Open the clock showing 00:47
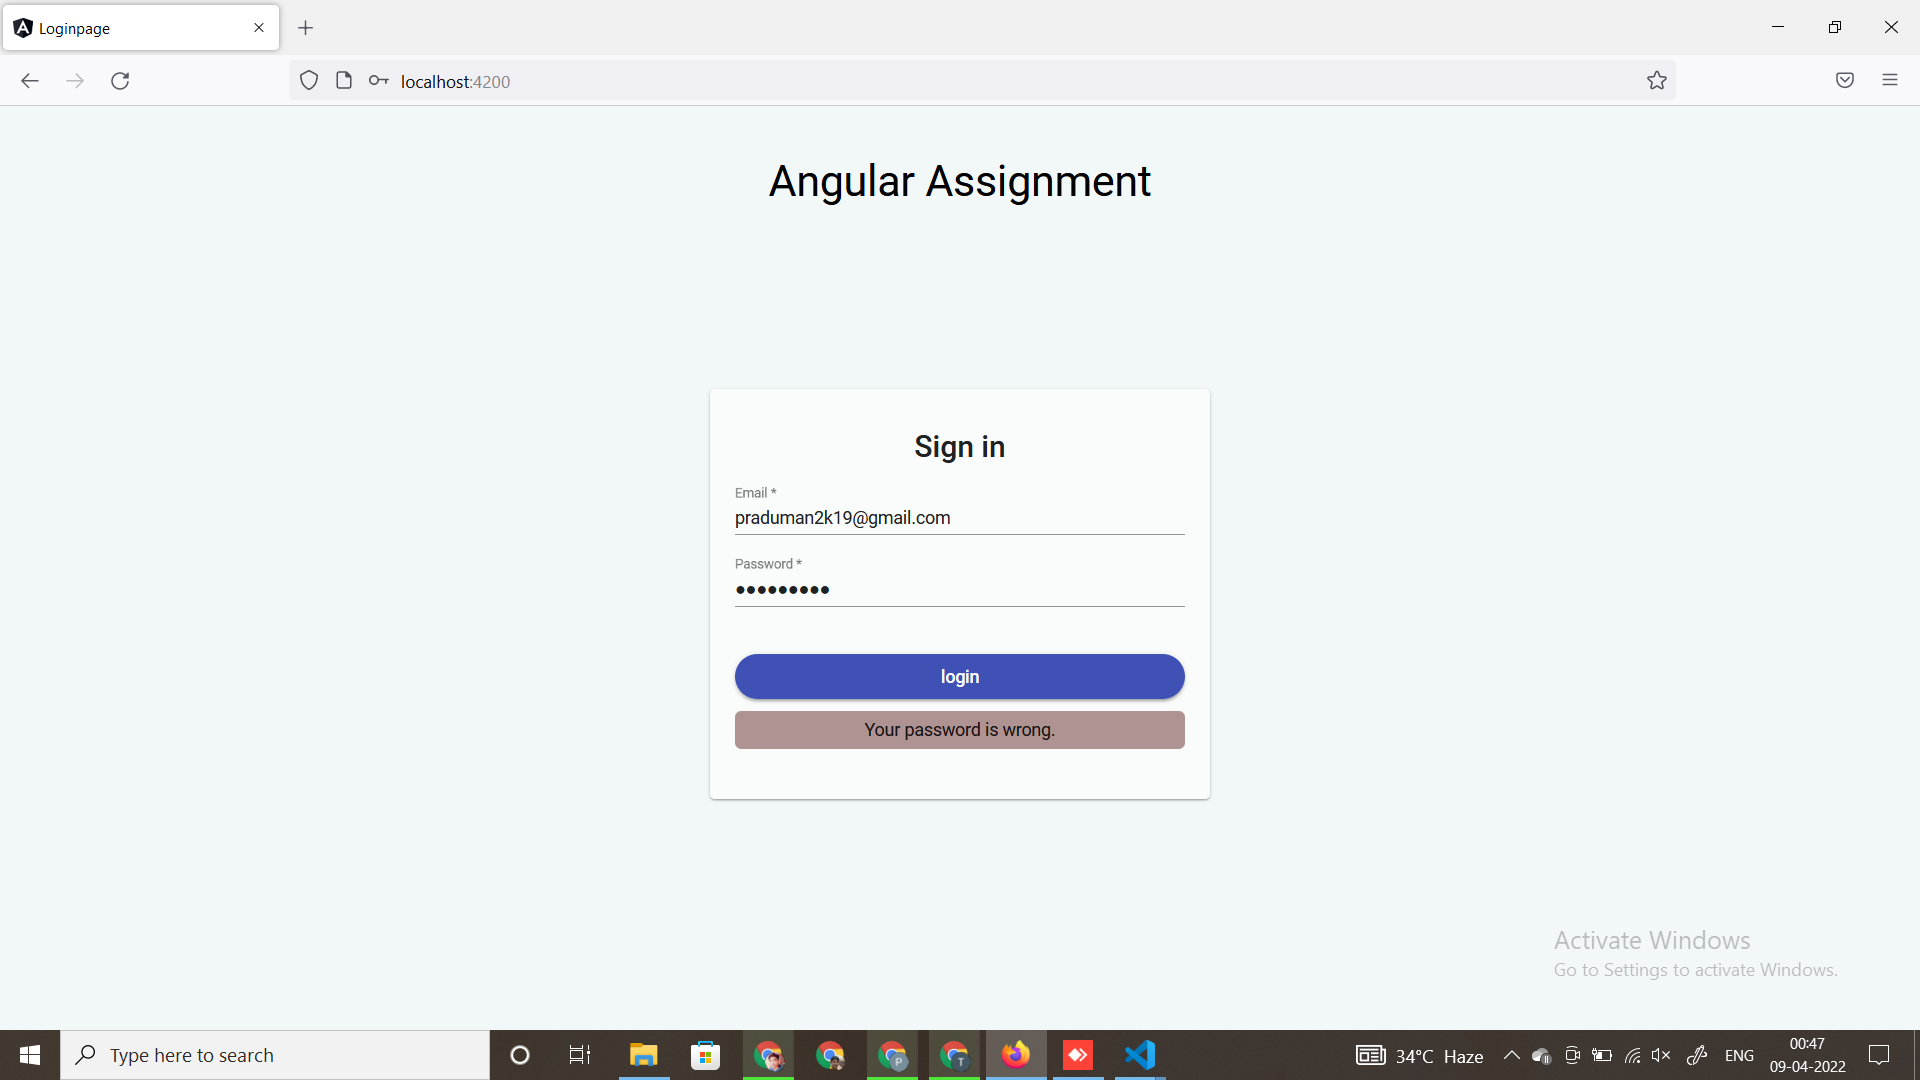The height and width of the screenshot is (1080, 1920). pyautogui.click(x=1808, y=1055)
